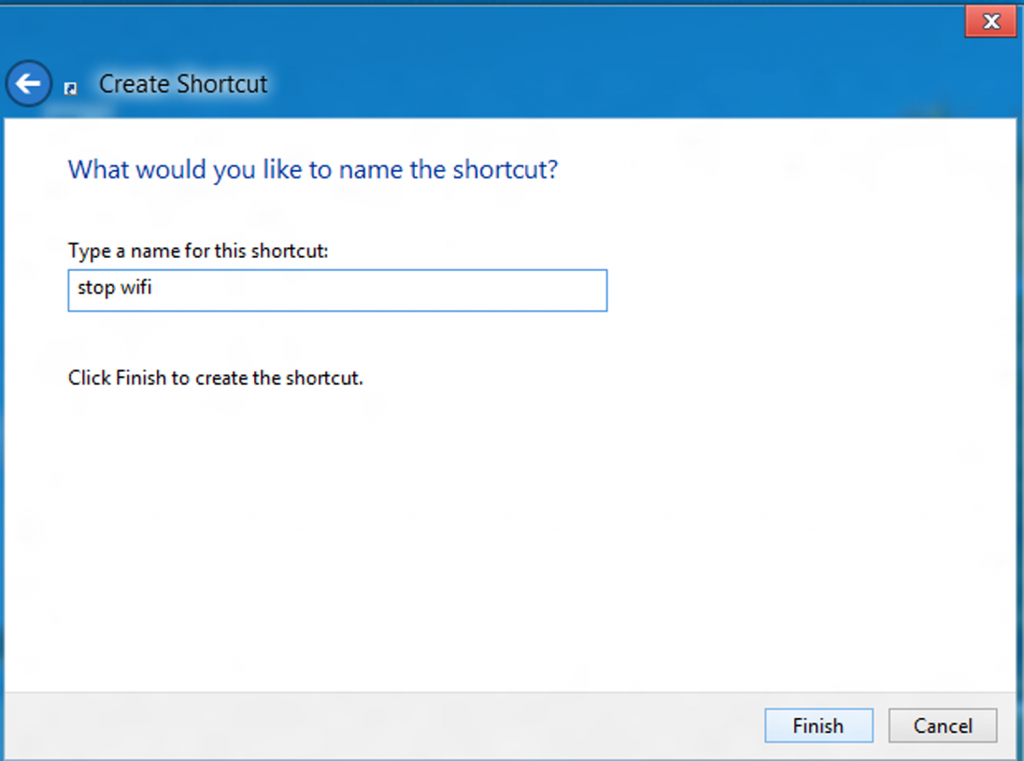The image size is (1024, 761).
Task: Click the word "Create" in the window title
Action: 131,84
